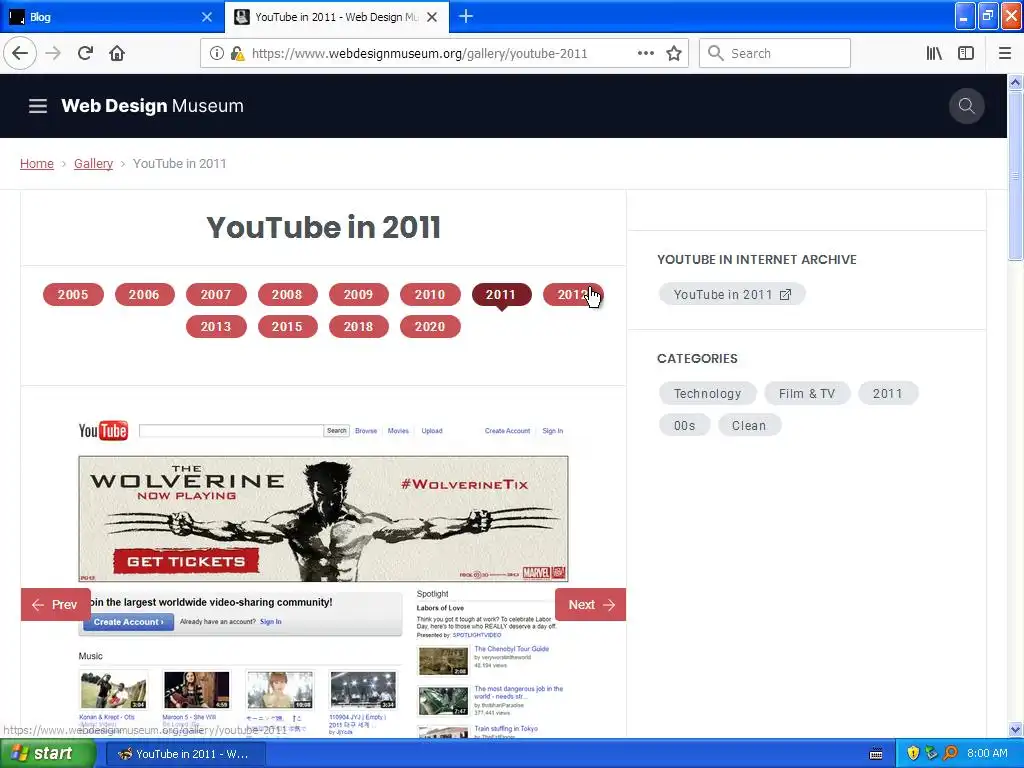Select the 2007 year pill
1024x768 pixels.
coord(216,295)
